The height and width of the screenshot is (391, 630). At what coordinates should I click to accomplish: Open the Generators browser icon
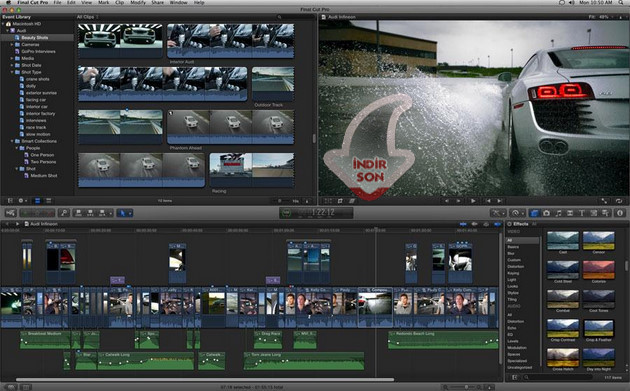(x=593, y=213)
